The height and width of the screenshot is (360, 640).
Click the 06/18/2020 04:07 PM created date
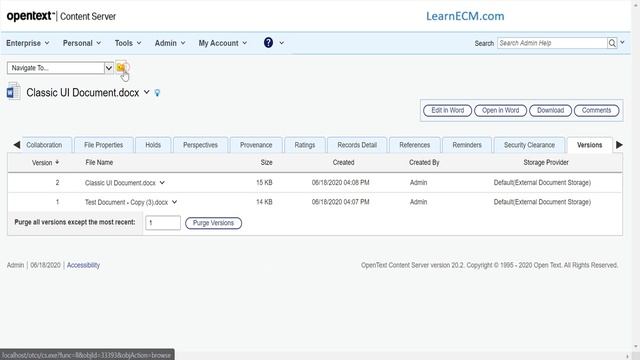click(340, 202)
